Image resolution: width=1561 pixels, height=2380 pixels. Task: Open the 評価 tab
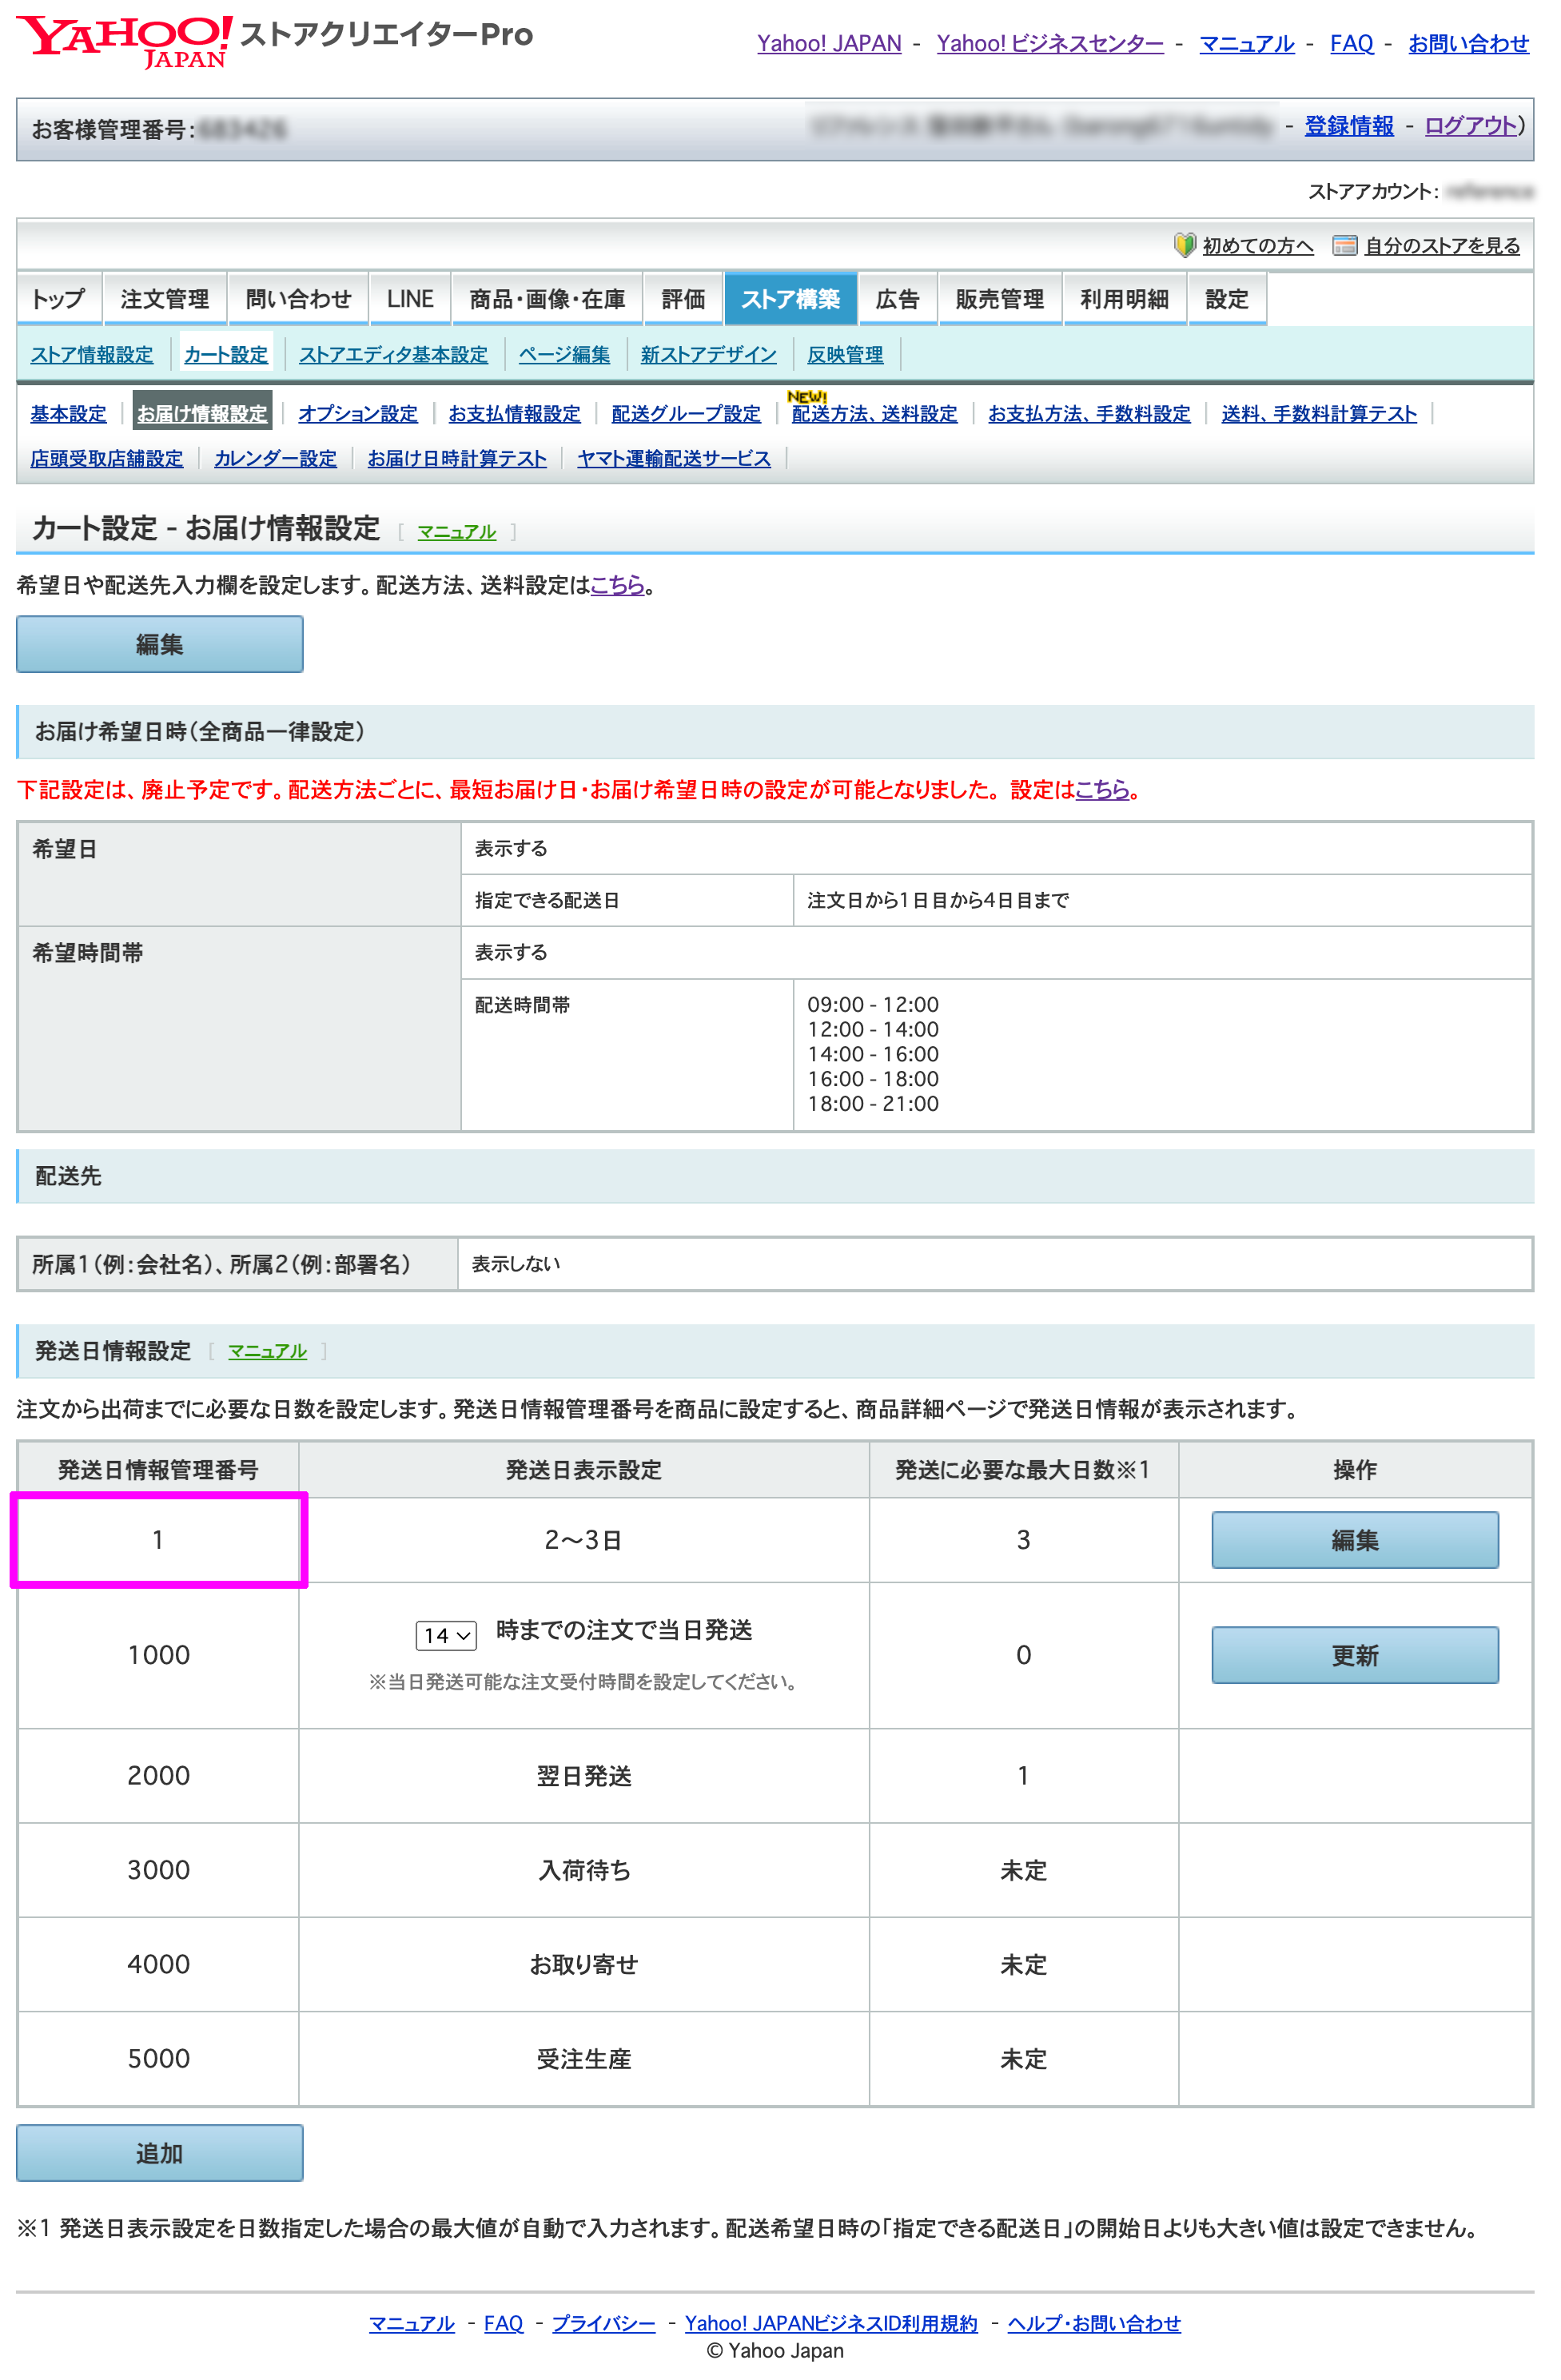(683, 299)
